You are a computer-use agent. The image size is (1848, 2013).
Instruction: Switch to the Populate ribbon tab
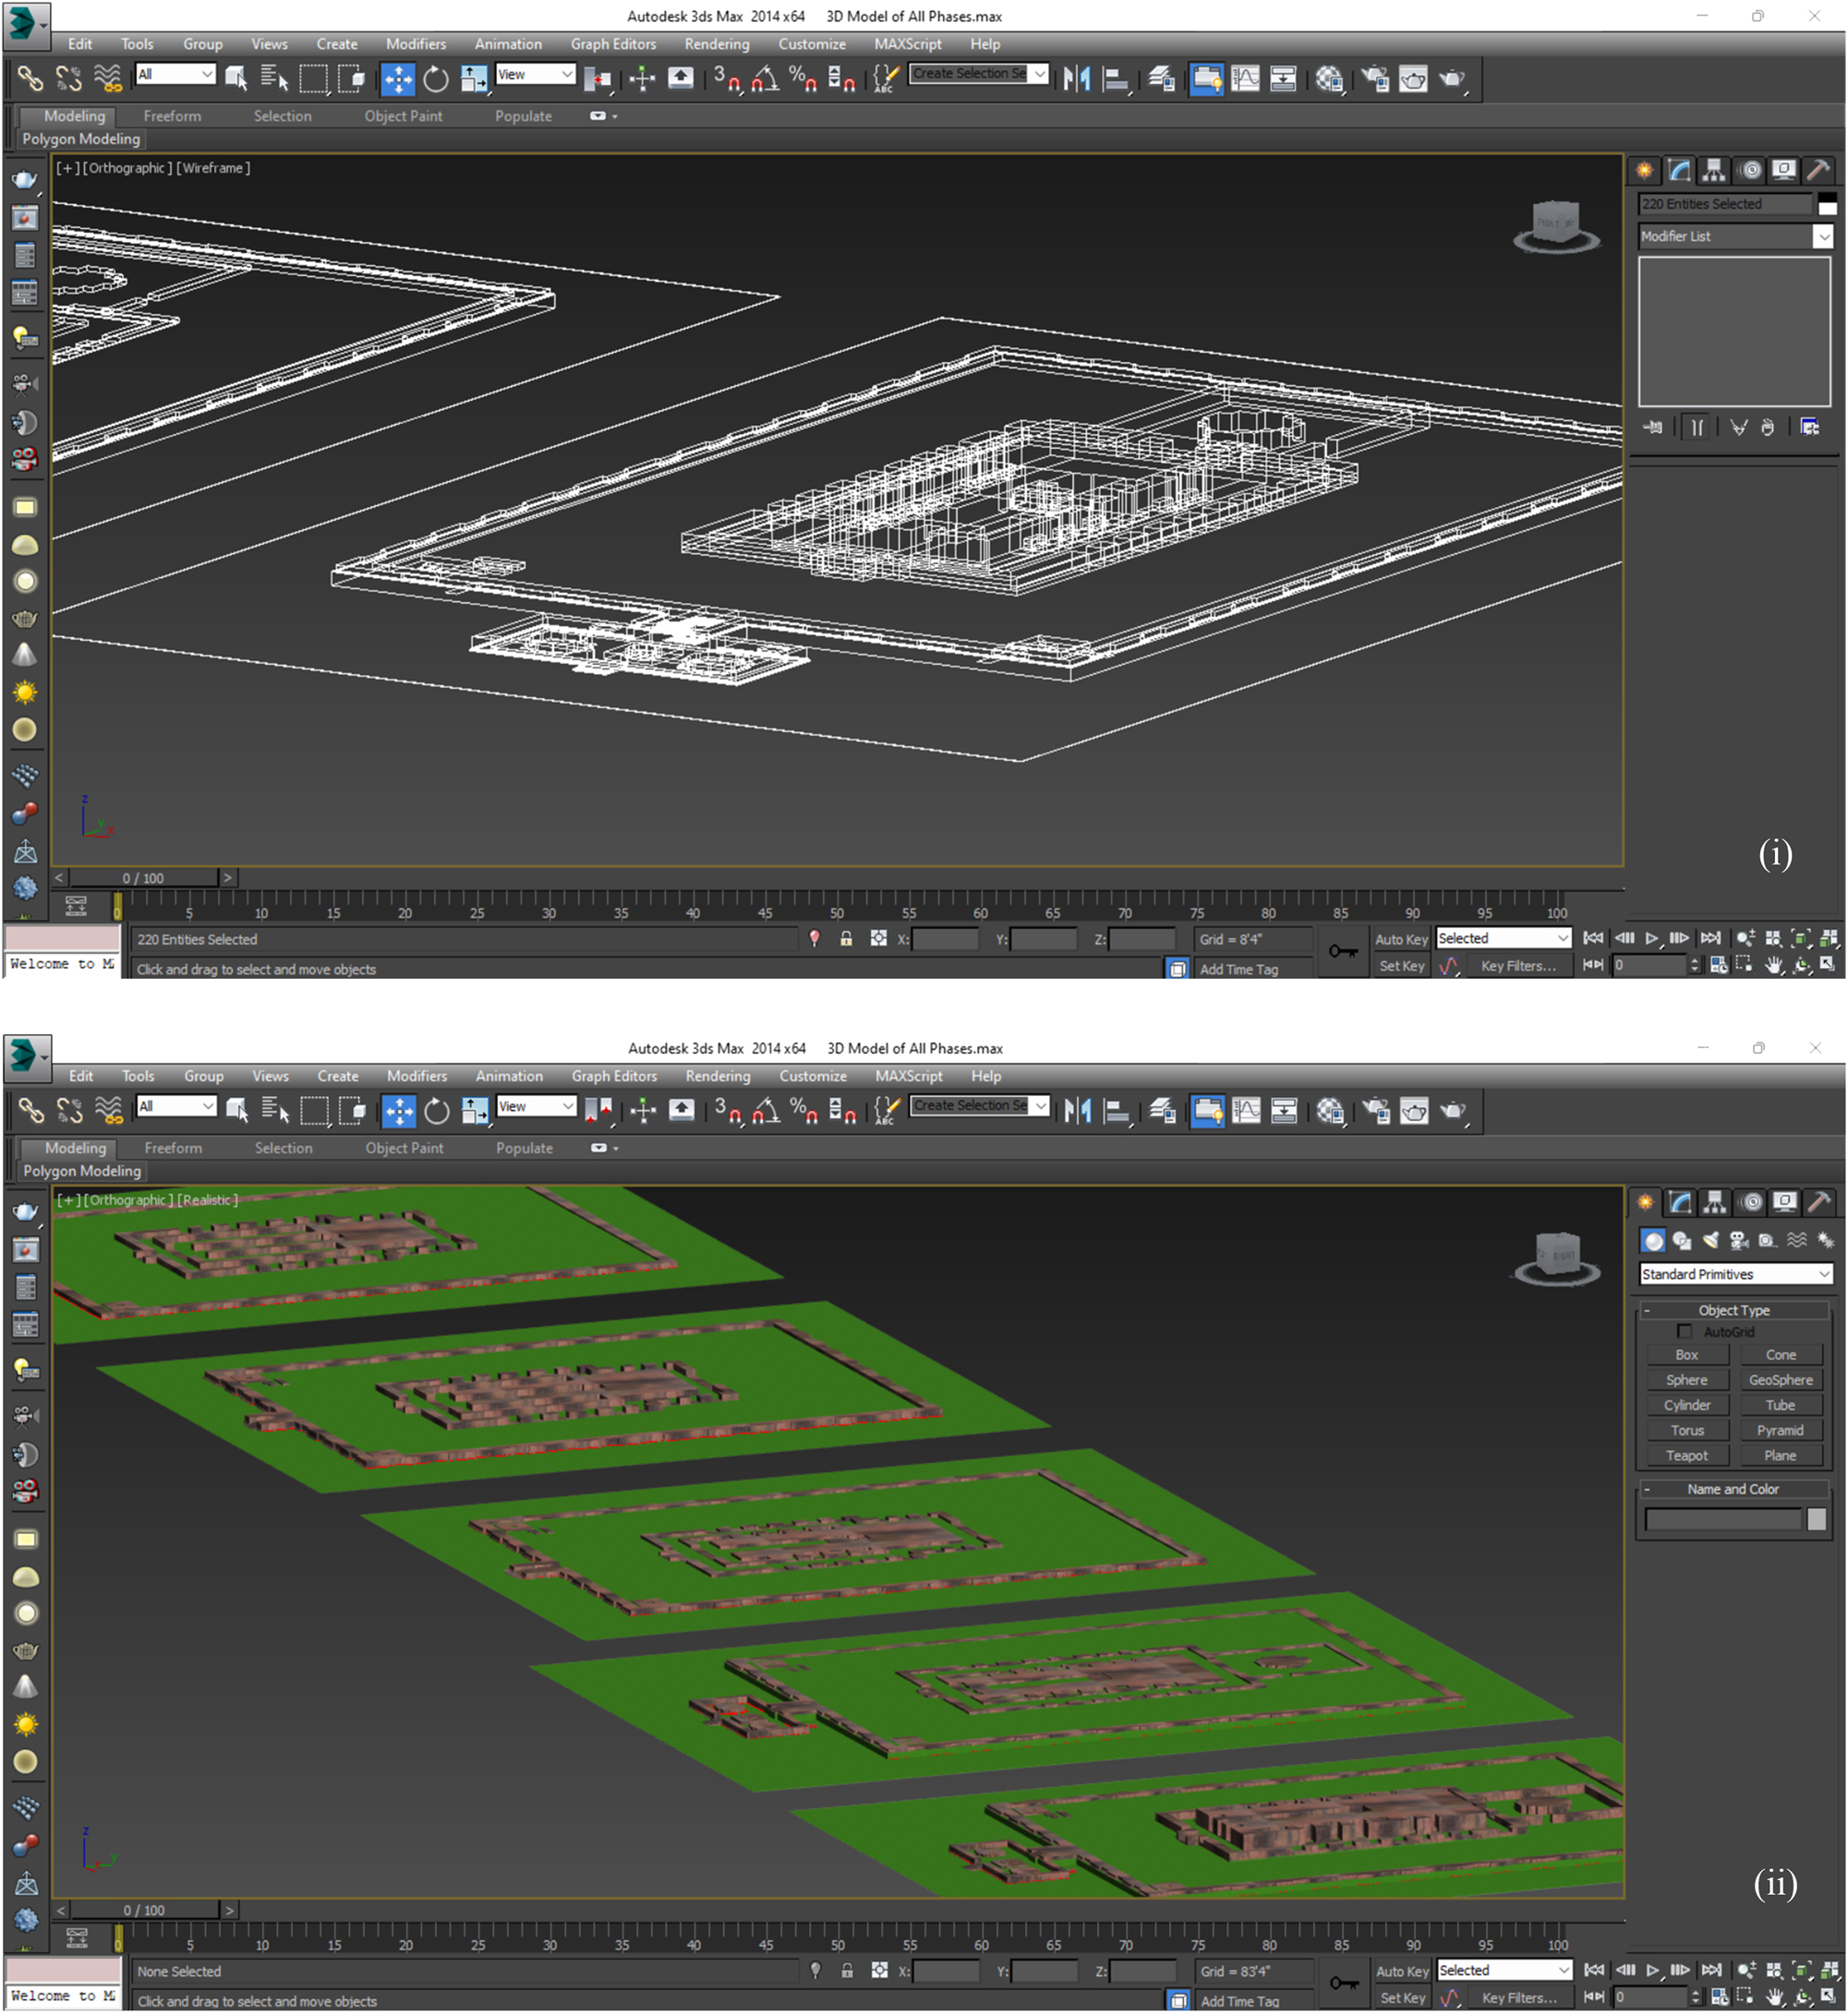(x=523, y=115)
